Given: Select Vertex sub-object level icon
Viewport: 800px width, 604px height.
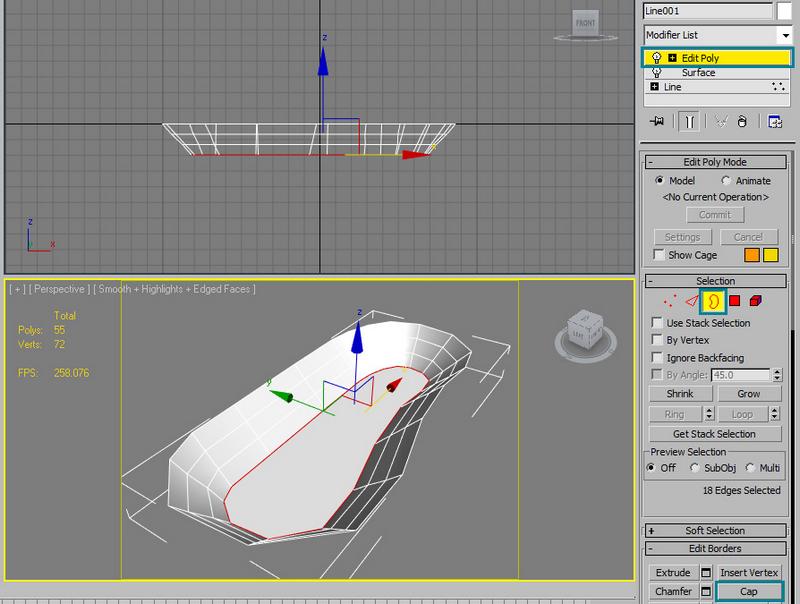Looking at the screenshot, I should click(x=670, y=300).
